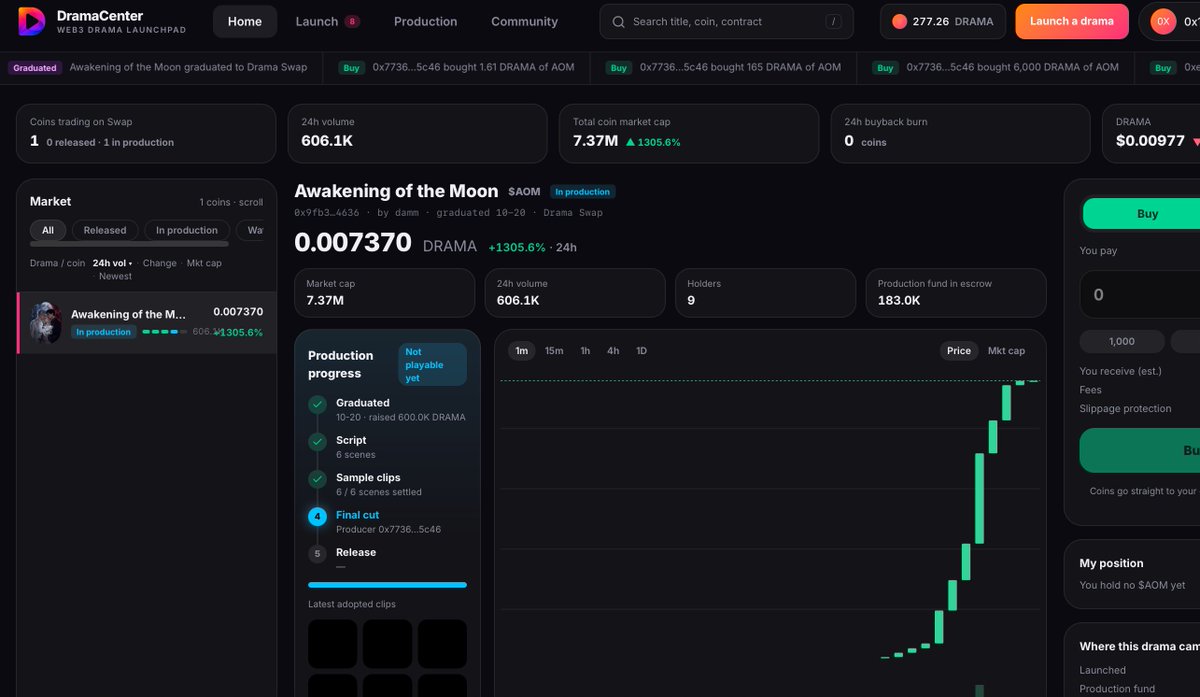Click the DRAMA coin balance icon
This screenshot has width=1200, height=697.
pyautogui.click(x=899, y=22)
